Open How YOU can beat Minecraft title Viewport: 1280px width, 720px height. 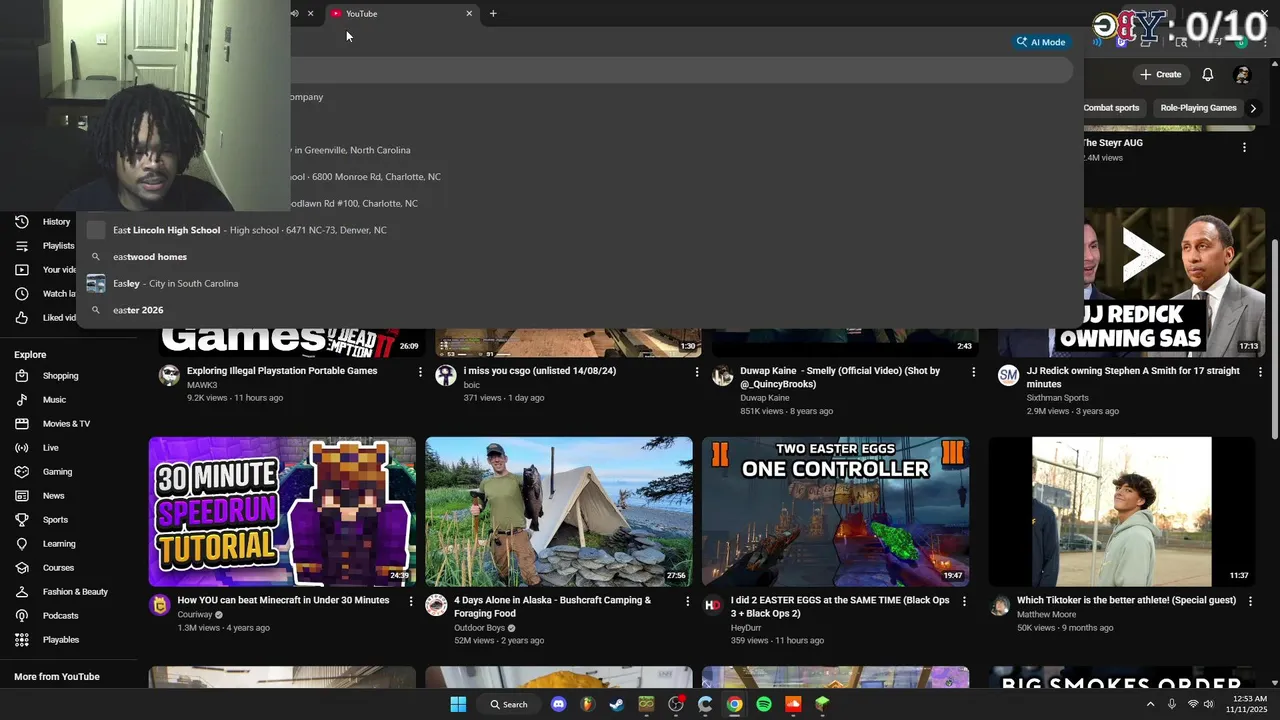point(283,600)
